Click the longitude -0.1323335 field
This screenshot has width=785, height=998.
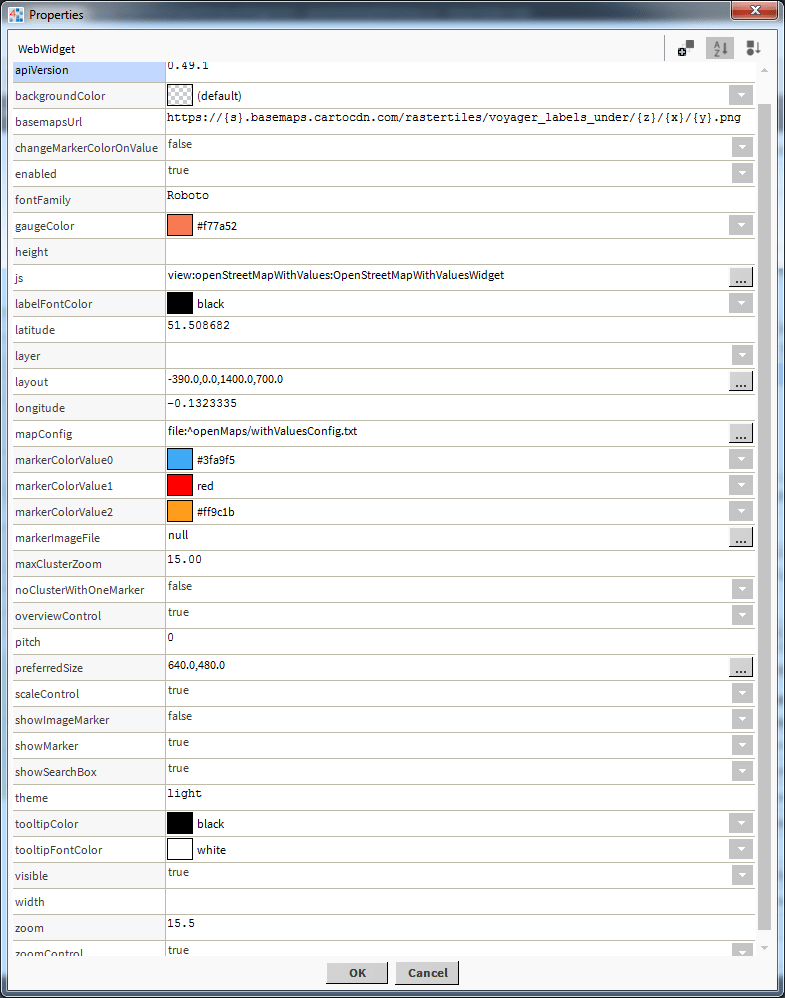click(460, 407)
